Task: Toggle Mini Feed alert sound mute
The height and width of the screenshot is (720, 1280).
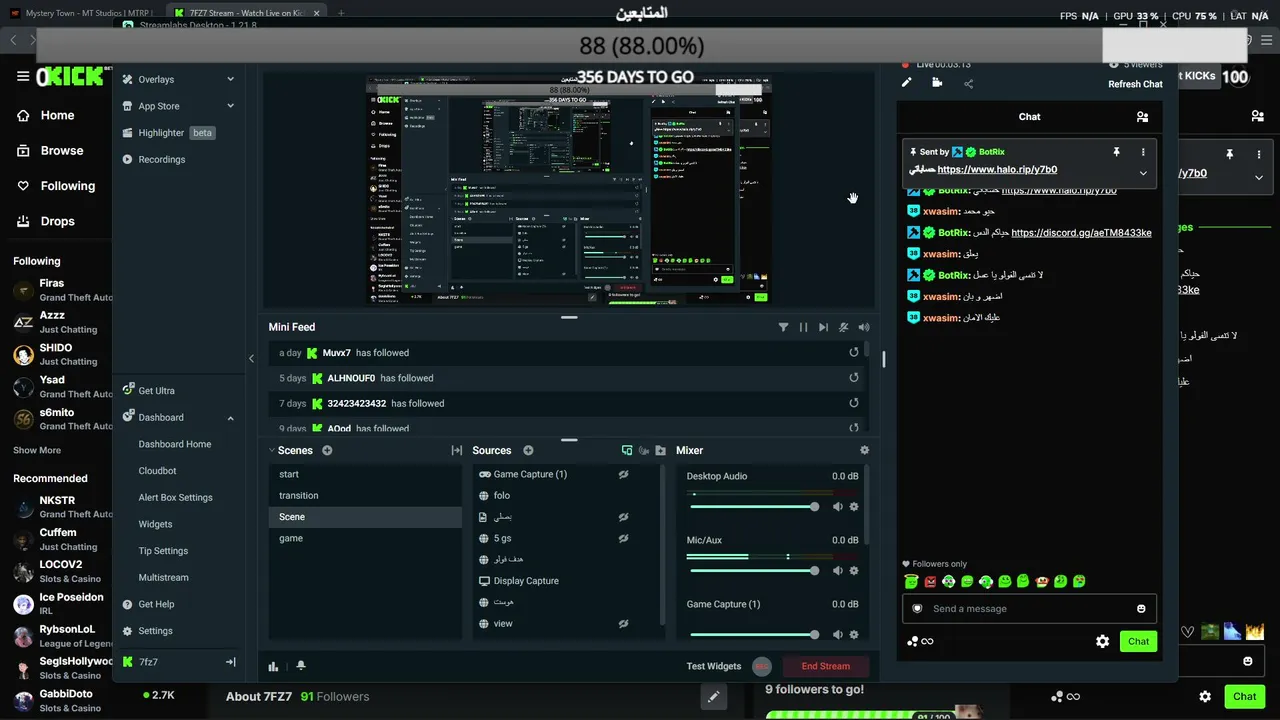Action: [x=844, y=327]
